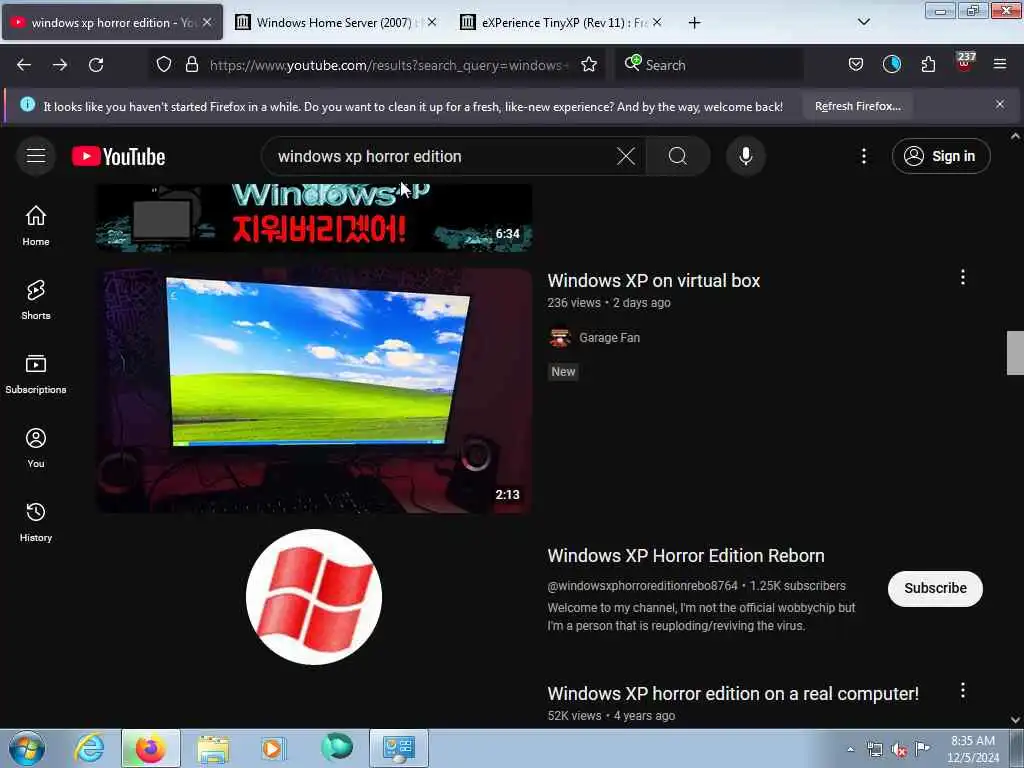1024x768 pixels.
Task: Show hidden tray icons arrow
Action: coord(850,749)
